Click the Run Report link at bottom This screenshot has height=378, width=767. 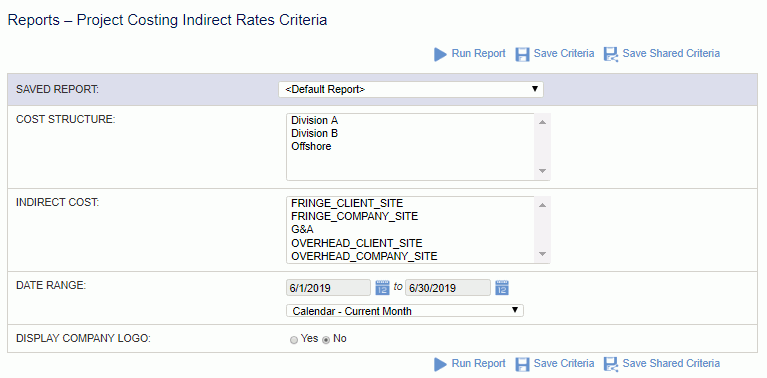478,363
